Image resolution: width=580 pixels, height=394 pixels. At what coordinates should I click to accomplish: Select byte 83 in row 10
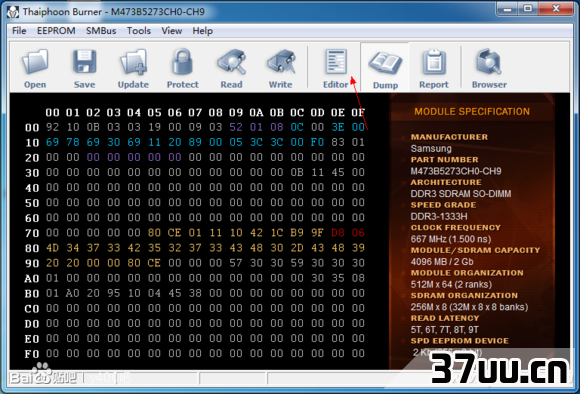(338, 142)
